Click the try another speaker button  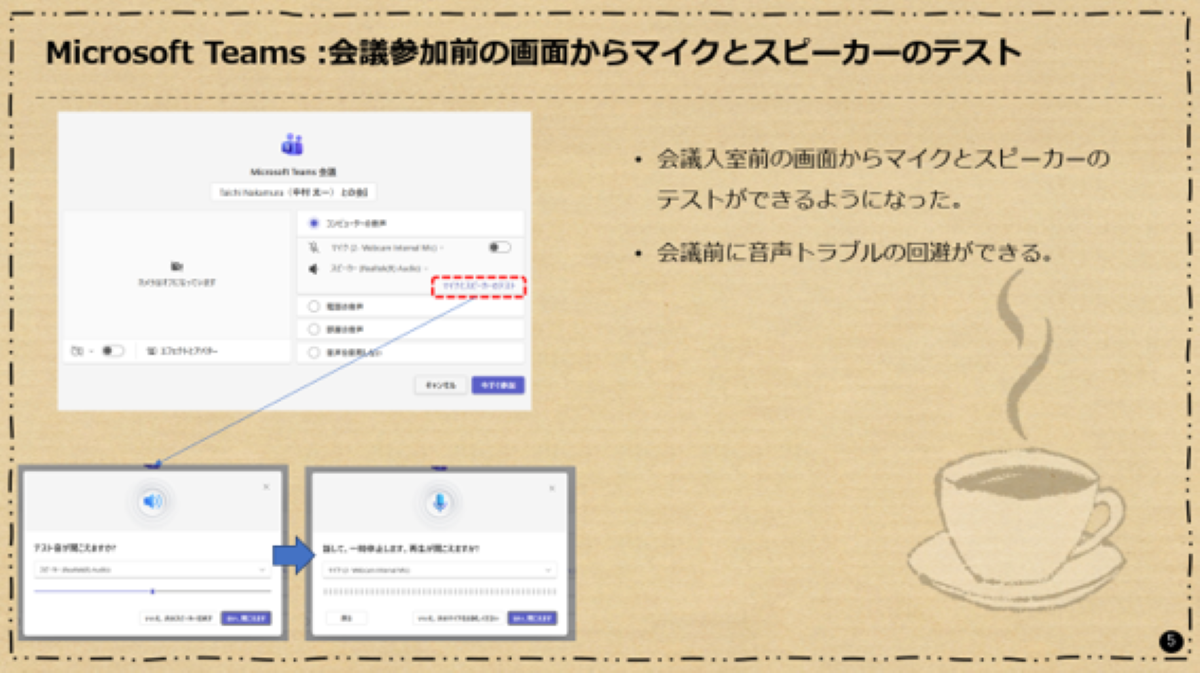tap(178, 618)
